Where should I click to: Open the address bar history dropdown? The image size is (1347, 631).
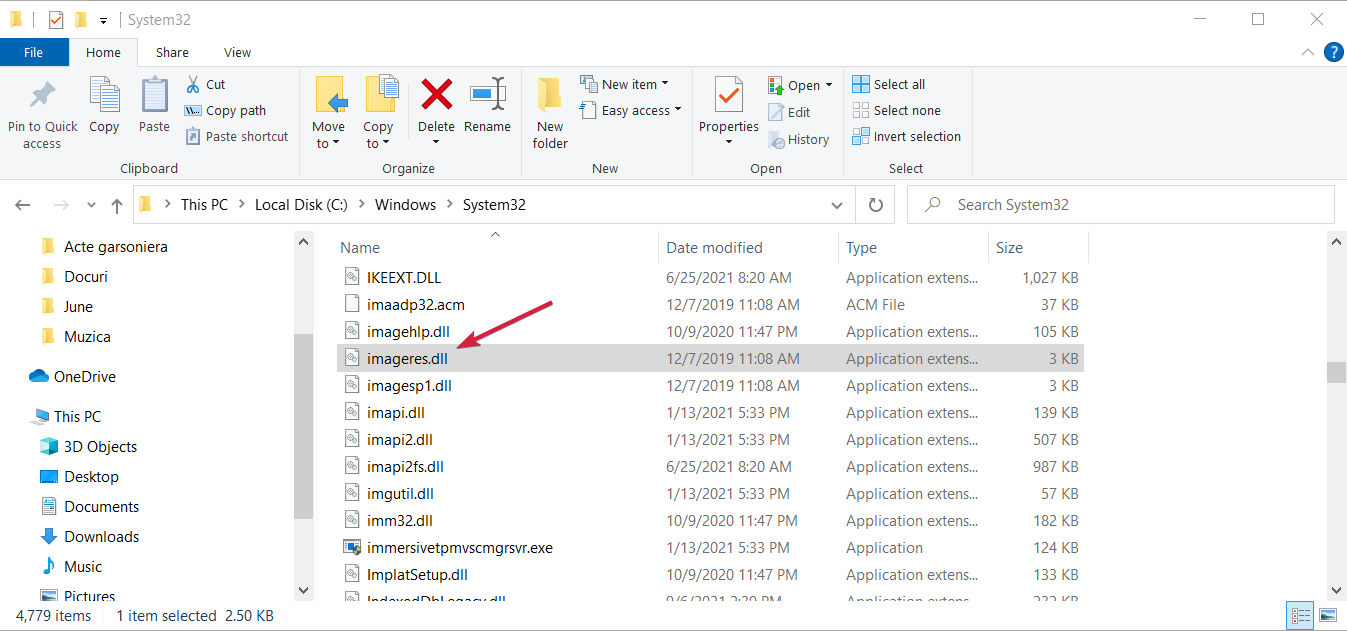coord(837,205)
